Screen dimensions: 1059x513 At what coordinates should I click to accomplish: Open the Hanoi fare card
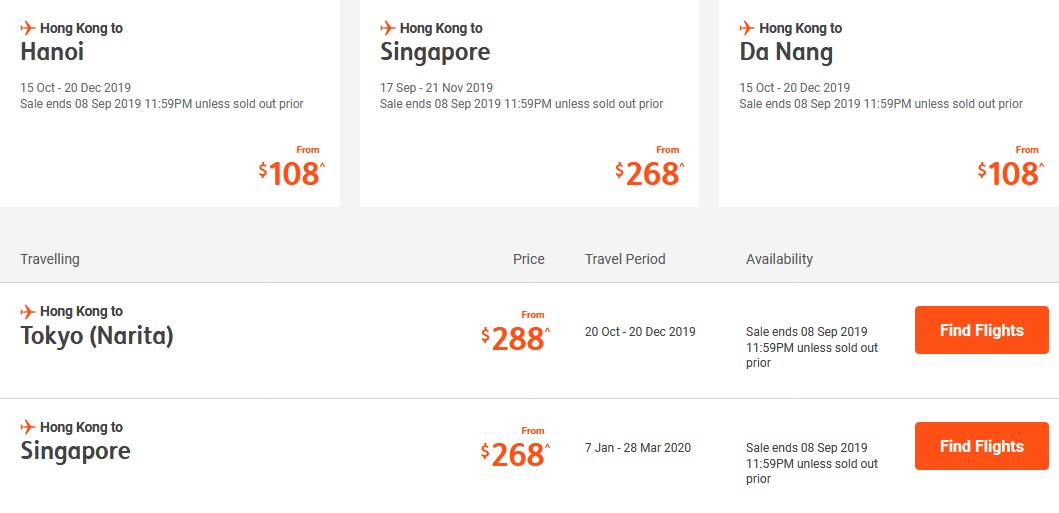click(170, 103)
